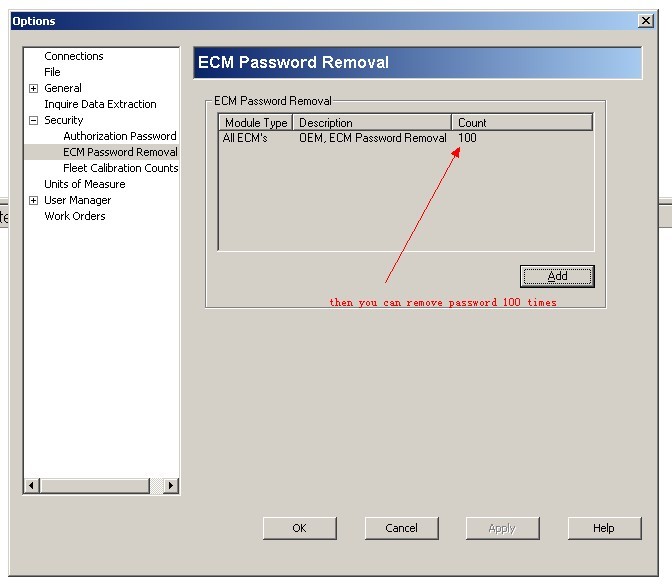Open Work Orders settings

[74, 216]
